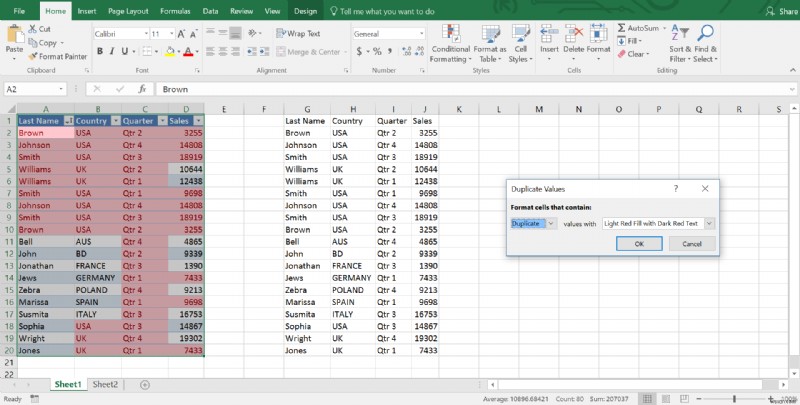Viewport: 800px width, 405px height.
Task: Click Merge & Center
Action: [x=309, y=52]
